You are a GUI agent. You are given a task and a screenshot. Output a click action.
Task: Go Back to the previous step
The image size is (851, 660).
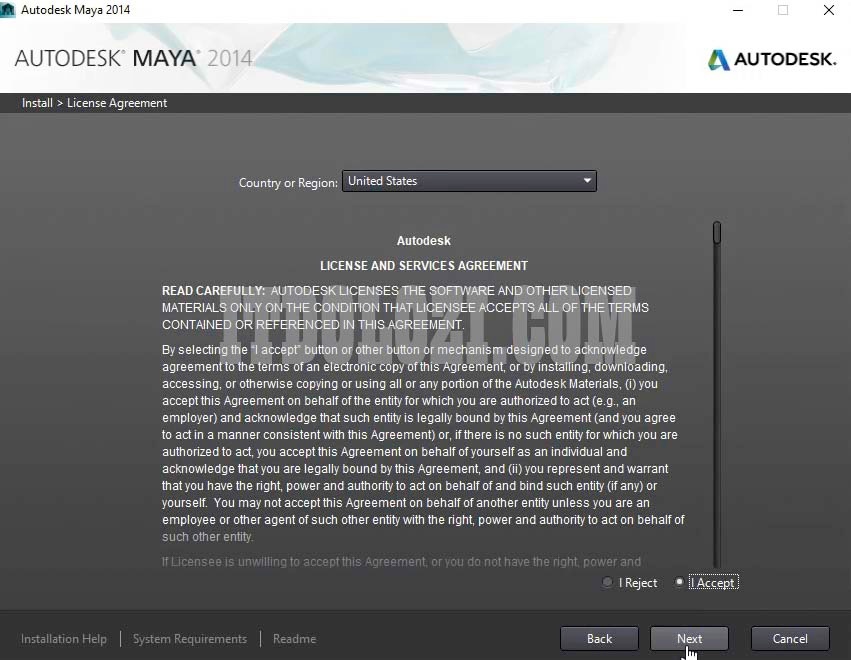point(599,639)
